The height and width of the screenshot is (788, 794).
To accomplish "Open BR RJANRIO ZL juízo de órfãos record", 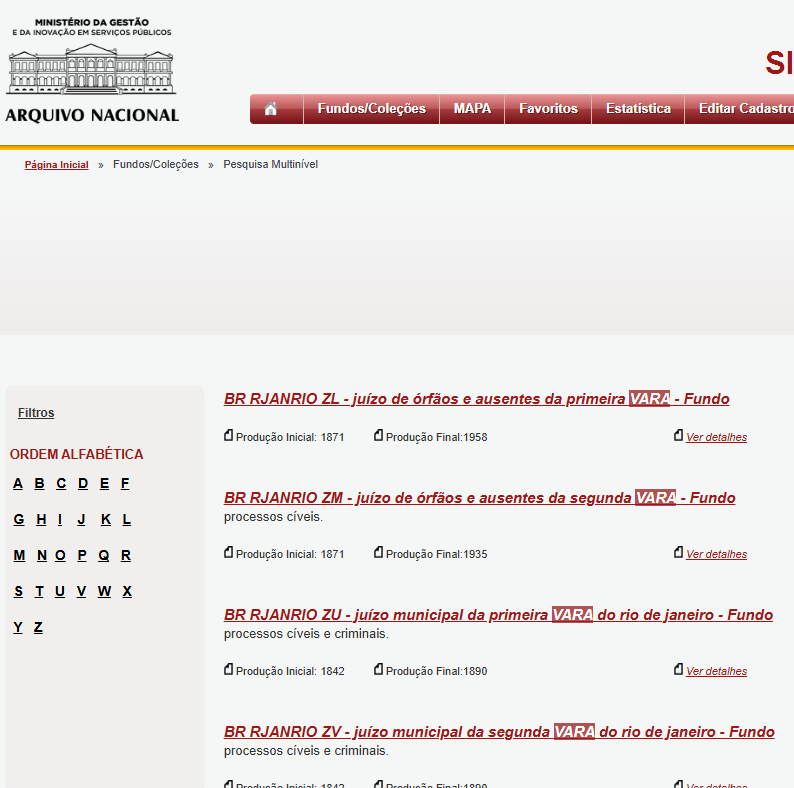I will coord(476,399).
